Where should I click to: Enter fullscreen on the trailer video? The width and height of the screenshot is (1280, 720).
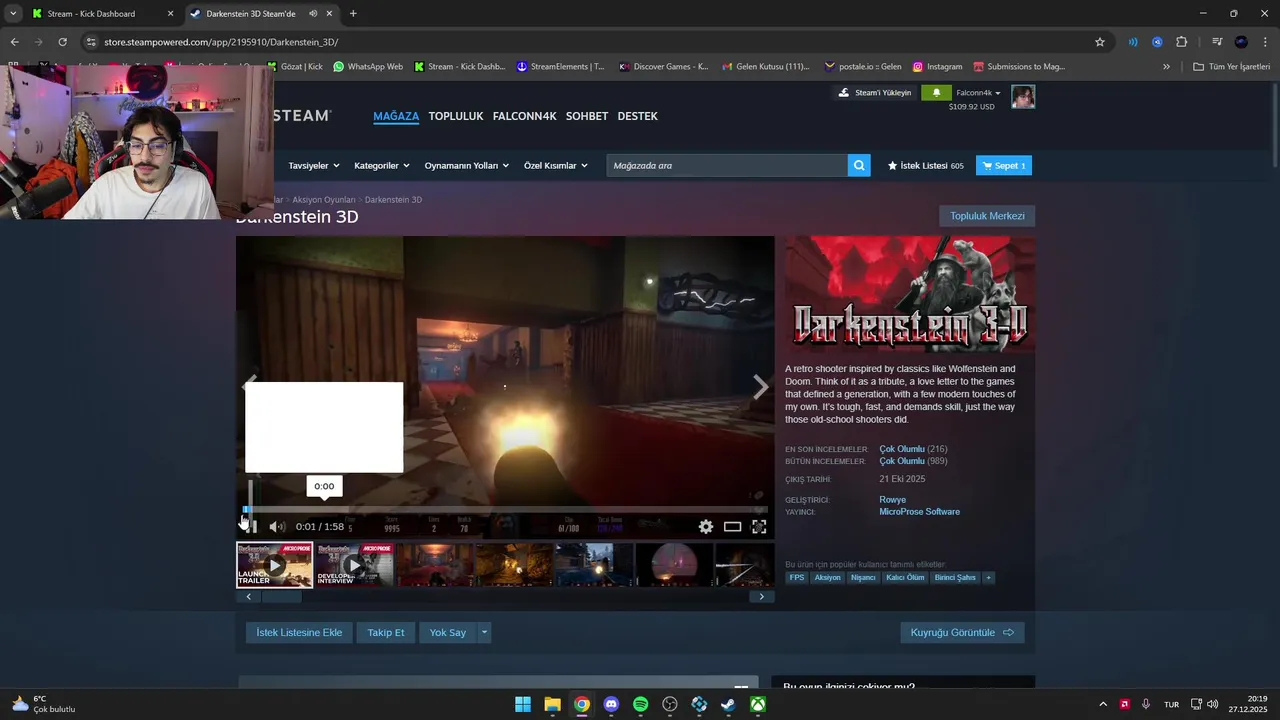coord(759,526)
